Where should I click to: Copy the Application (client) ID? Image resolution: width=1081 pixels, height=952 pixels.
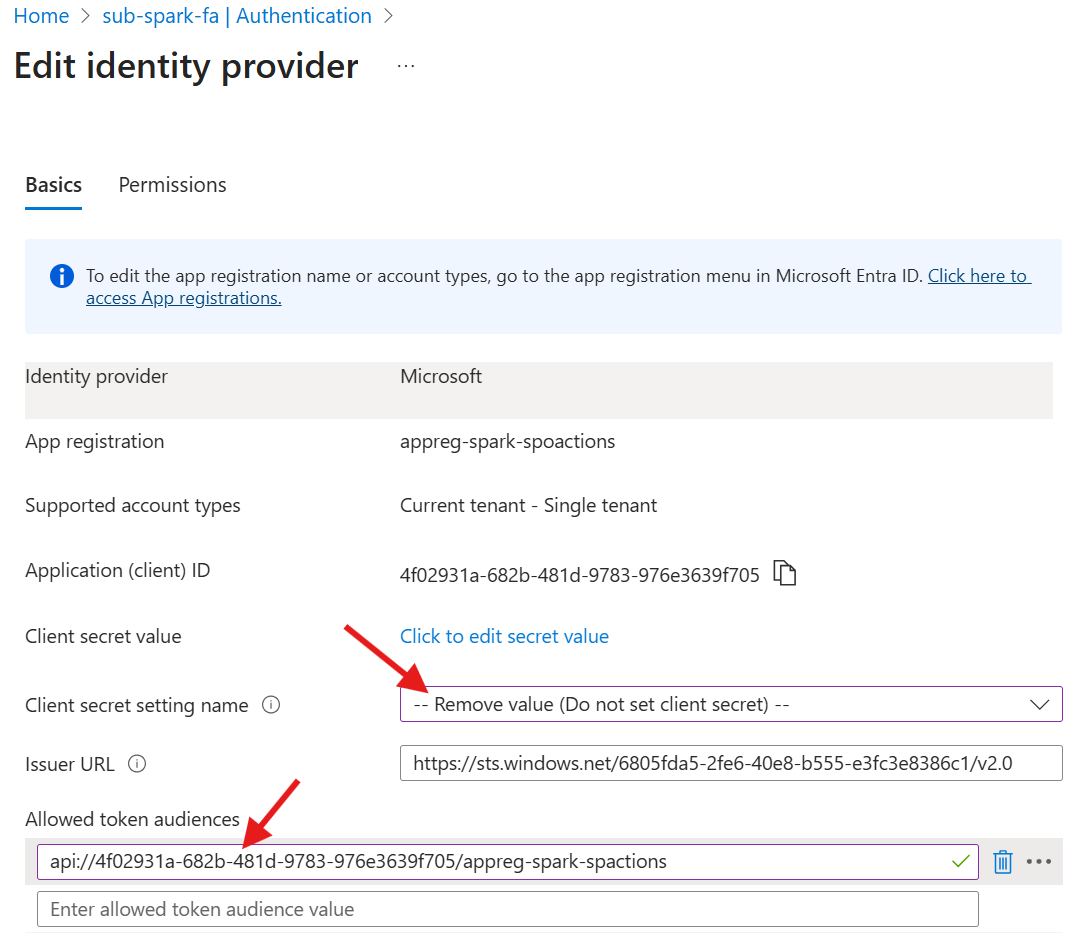[x=786, y=574]
